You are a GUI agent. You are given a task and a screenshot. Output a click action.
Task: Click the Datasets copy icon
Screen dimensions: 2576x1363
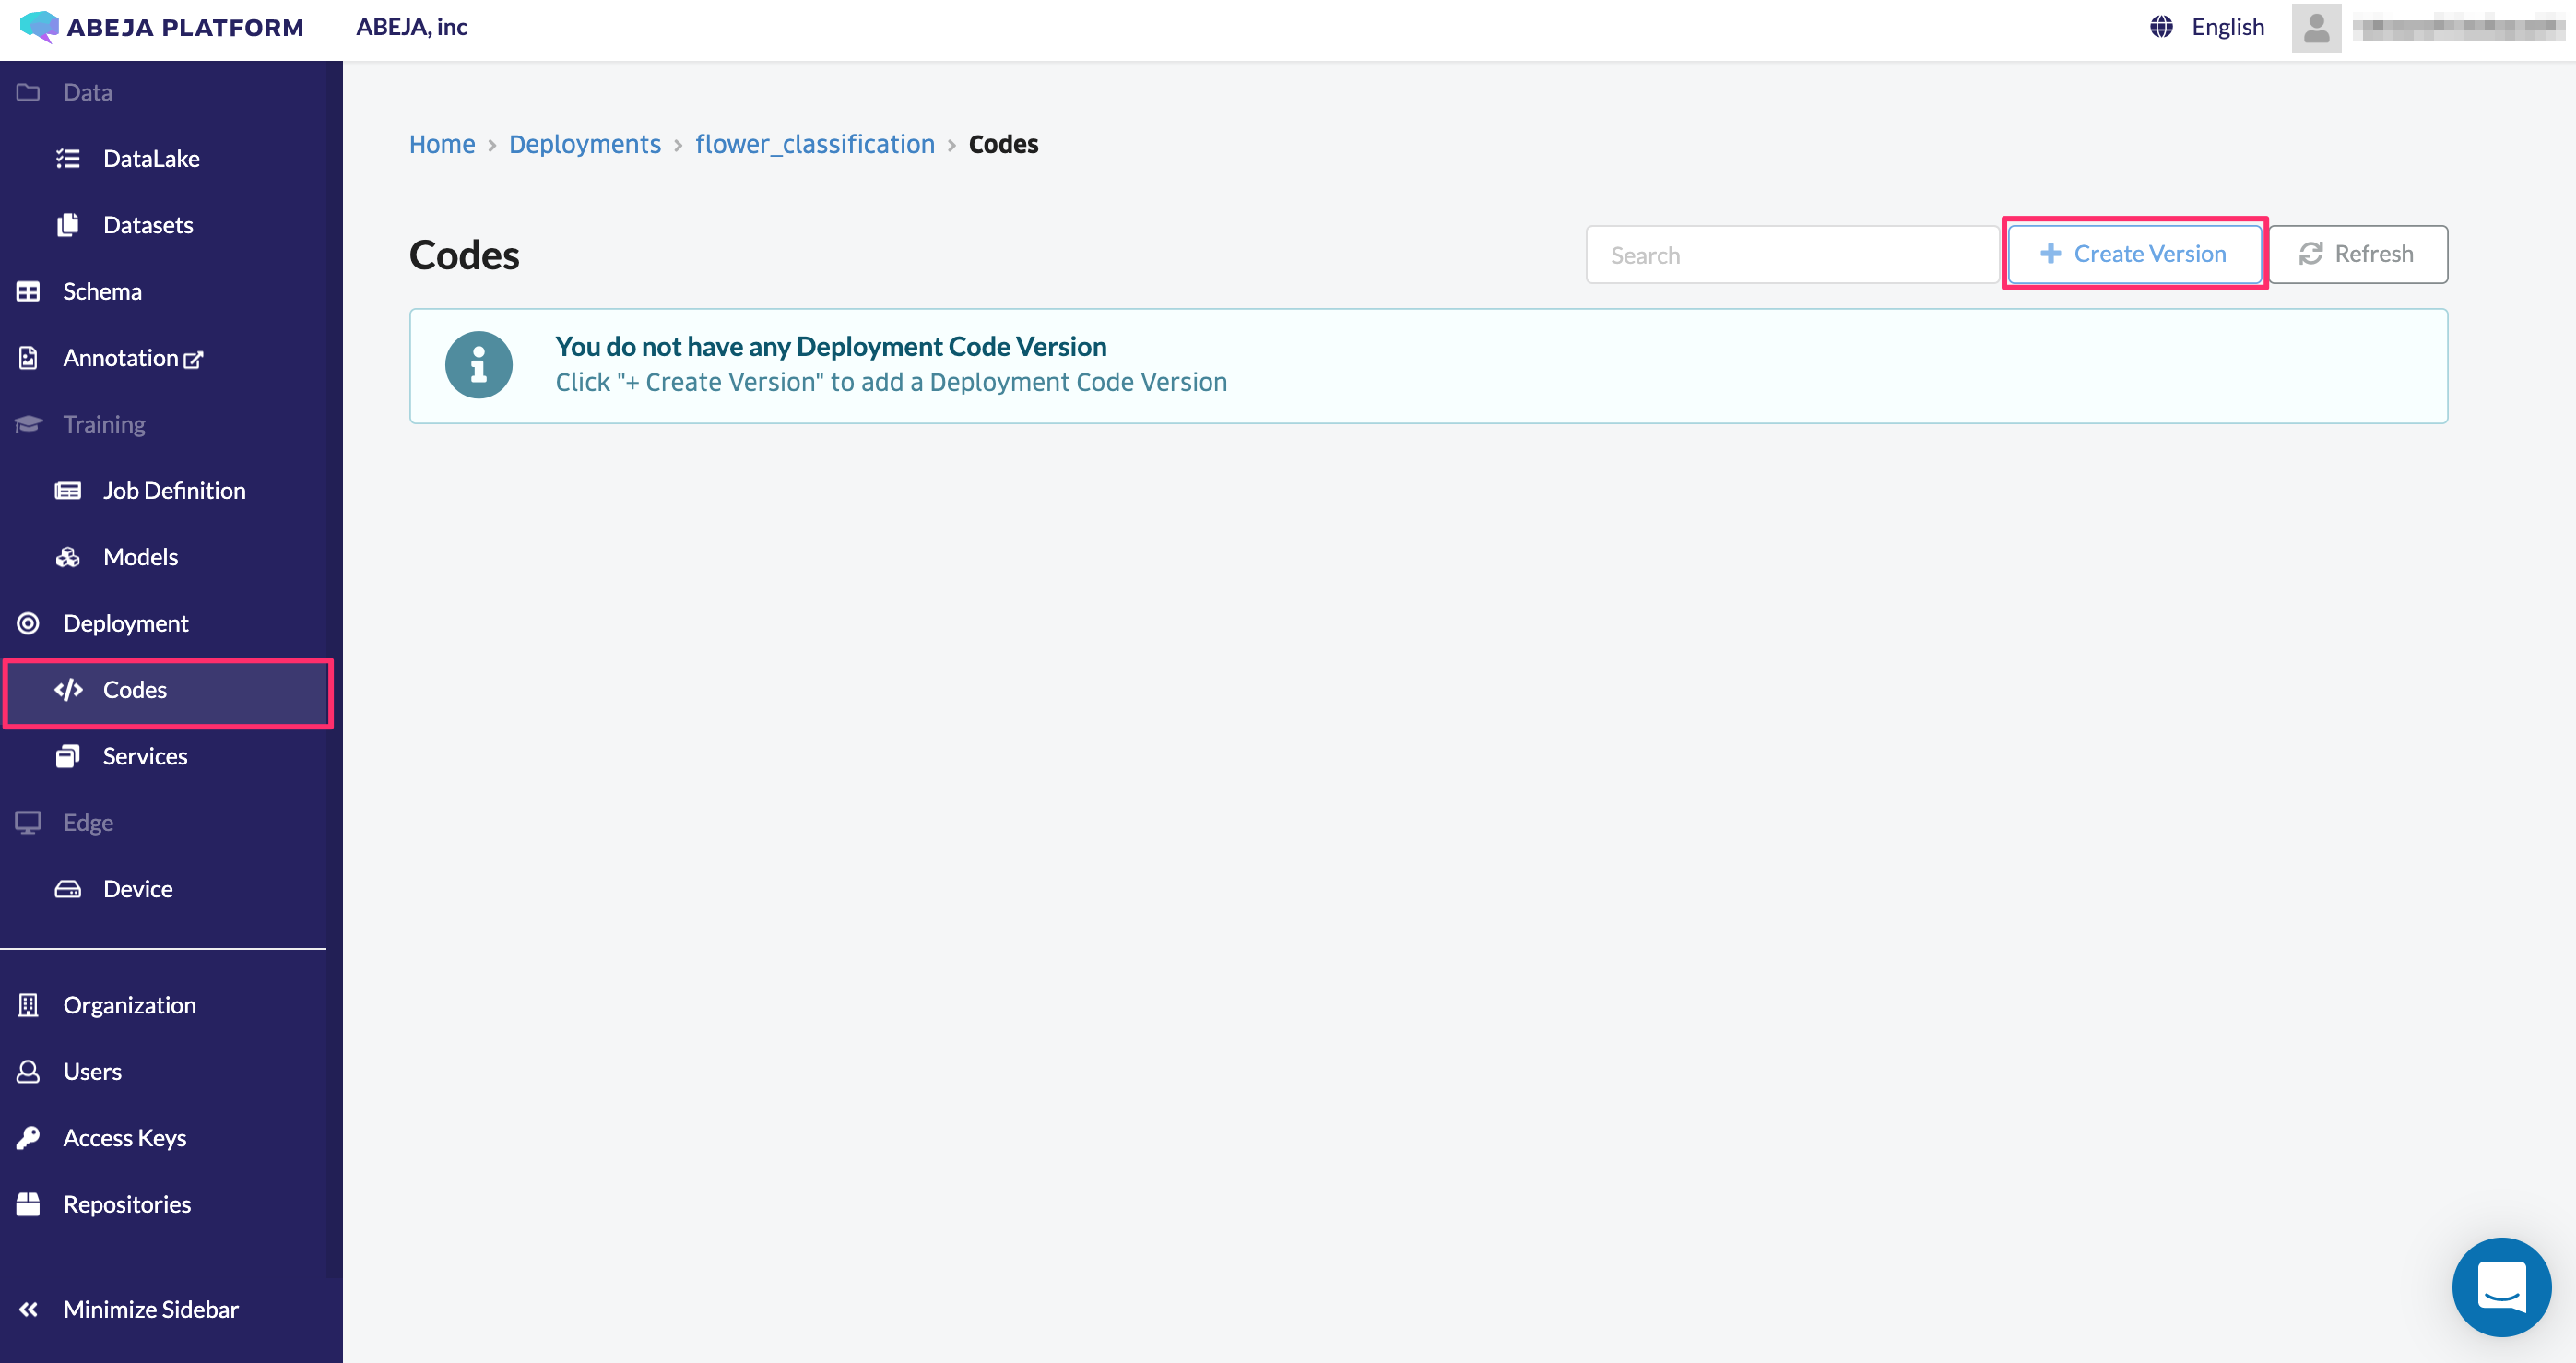pyautogui.click(x=68, y=225)
